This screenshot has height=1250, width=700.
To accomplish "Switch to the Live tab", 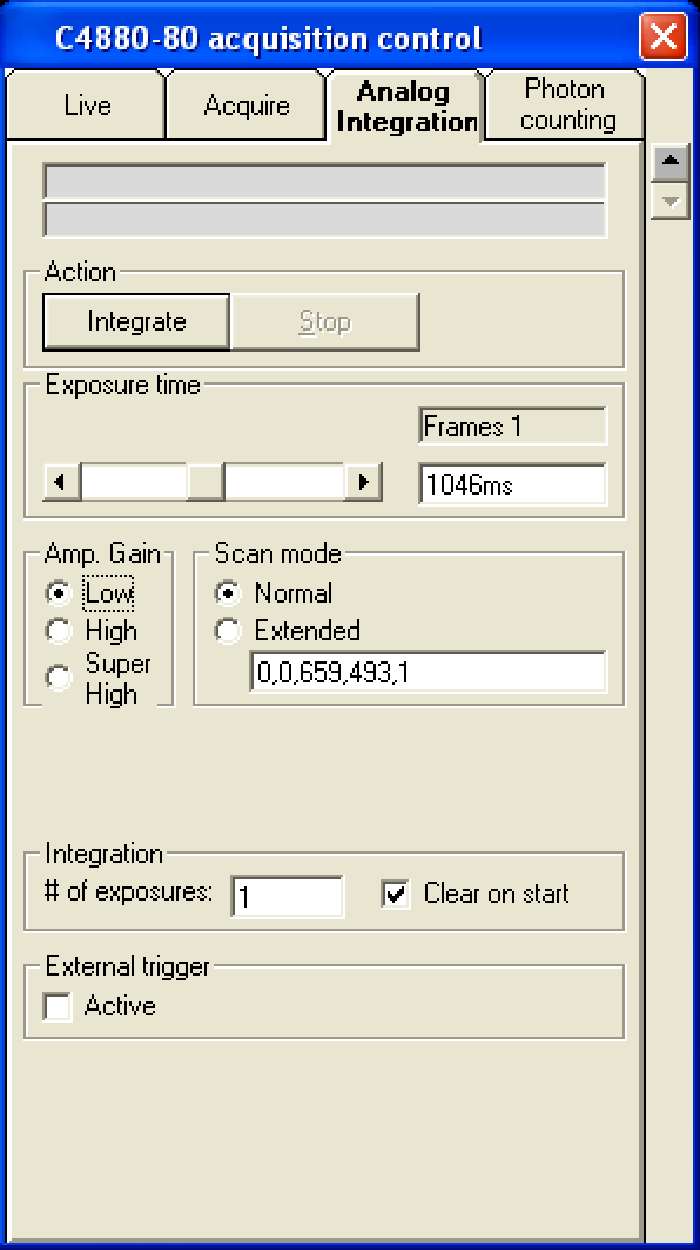I will tap(87, 106).
